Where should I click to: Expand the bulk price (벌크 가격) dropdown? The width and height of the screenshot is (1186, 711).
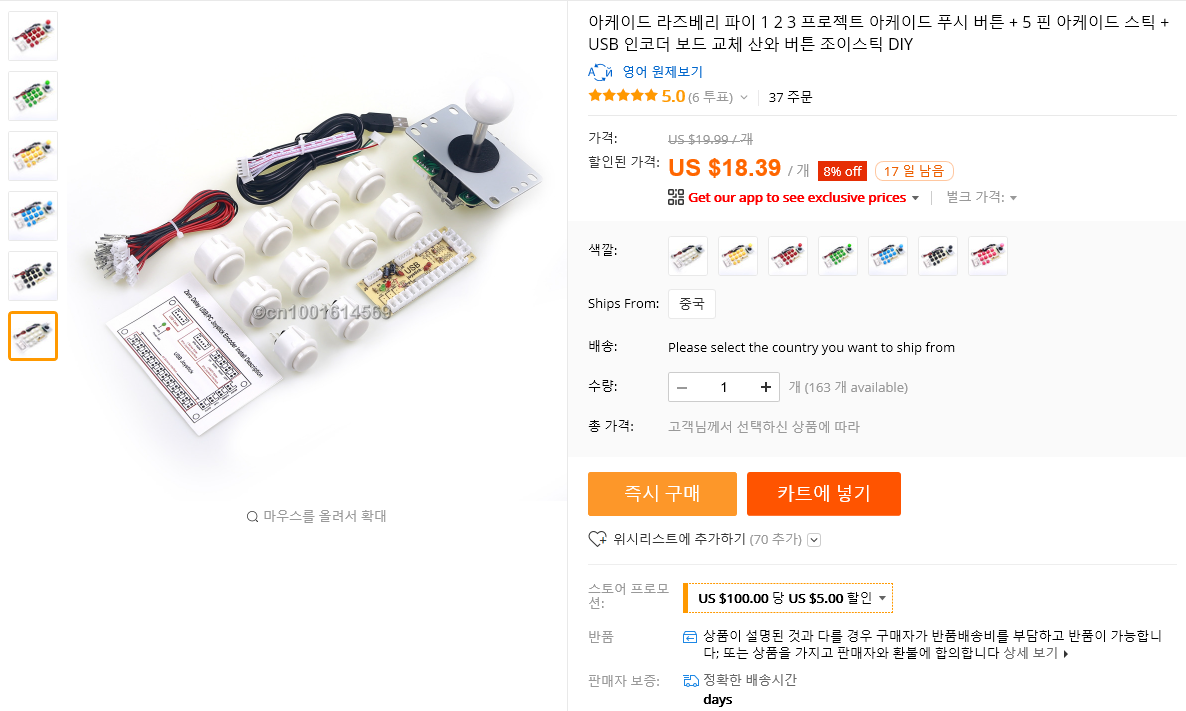click(x=1013, y=198)
